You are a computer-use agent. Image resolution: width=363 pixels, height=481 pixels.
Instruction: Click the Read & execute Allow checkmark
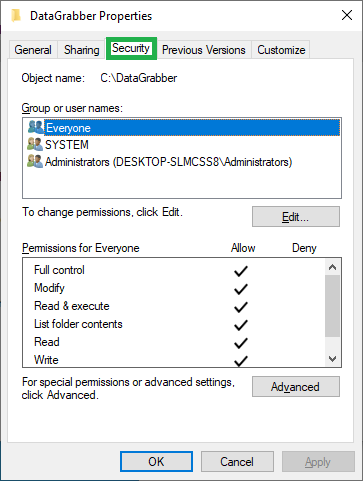coord(241,307)
